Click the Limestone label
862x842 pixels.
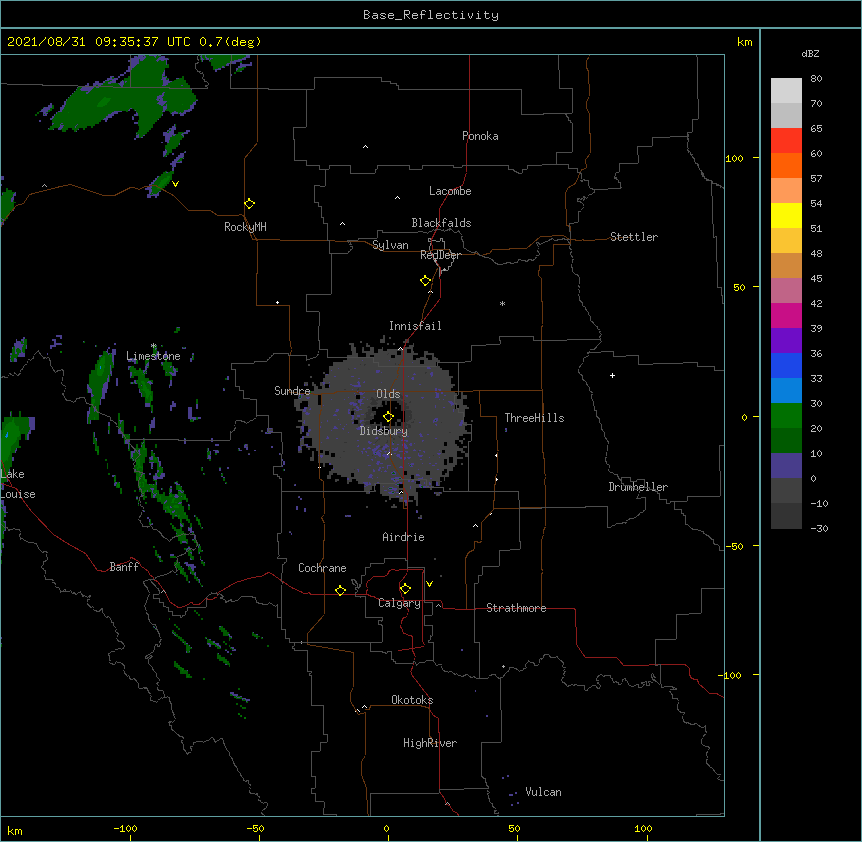point(153,356)
